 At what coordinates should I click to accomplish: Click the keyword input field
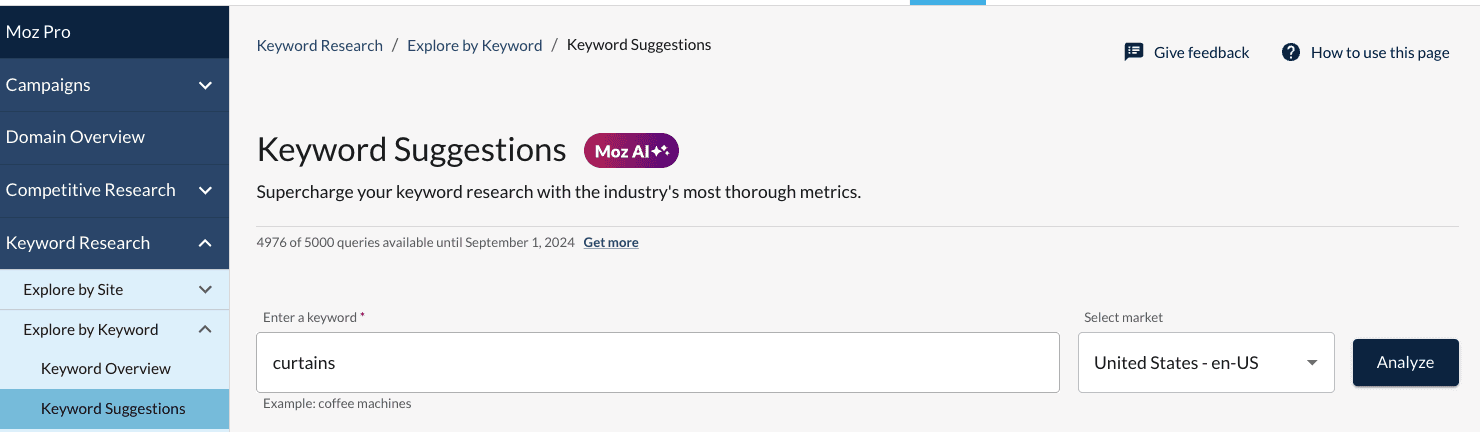pyautogui.click(x=658, y=363)
